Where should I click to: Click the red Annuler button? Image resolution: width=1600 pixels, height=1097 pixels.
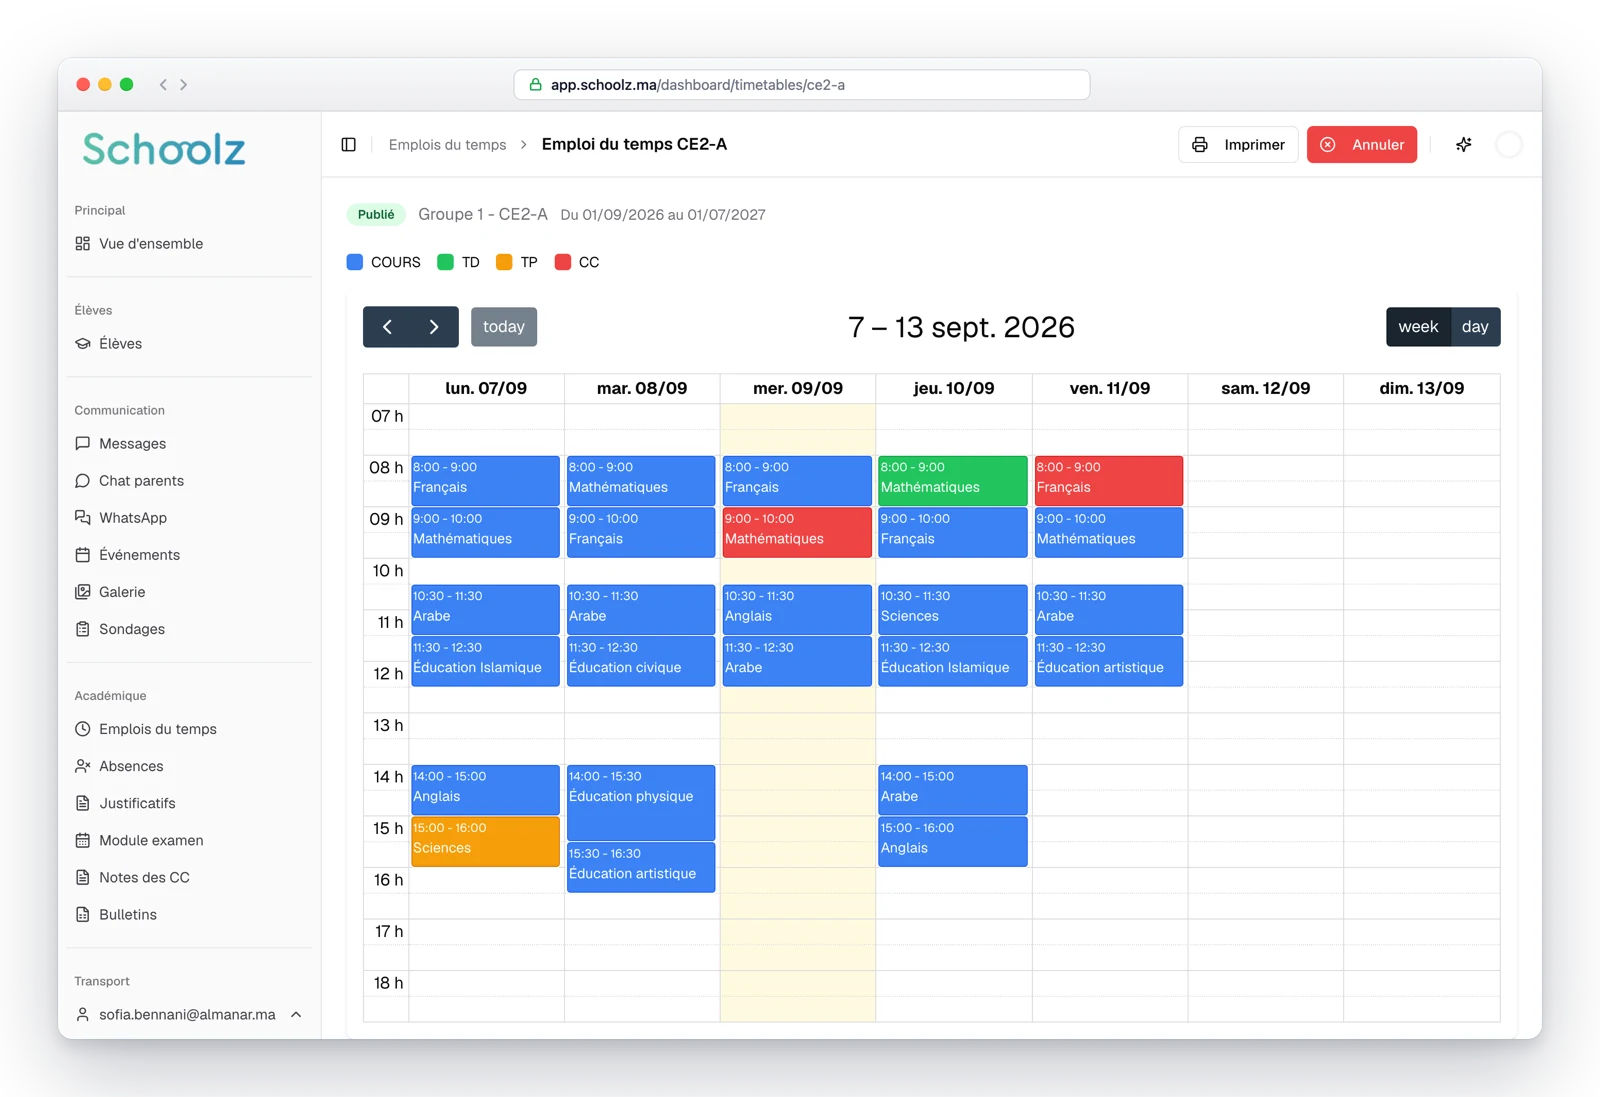pyautogui.click(x=1362, y=145)
